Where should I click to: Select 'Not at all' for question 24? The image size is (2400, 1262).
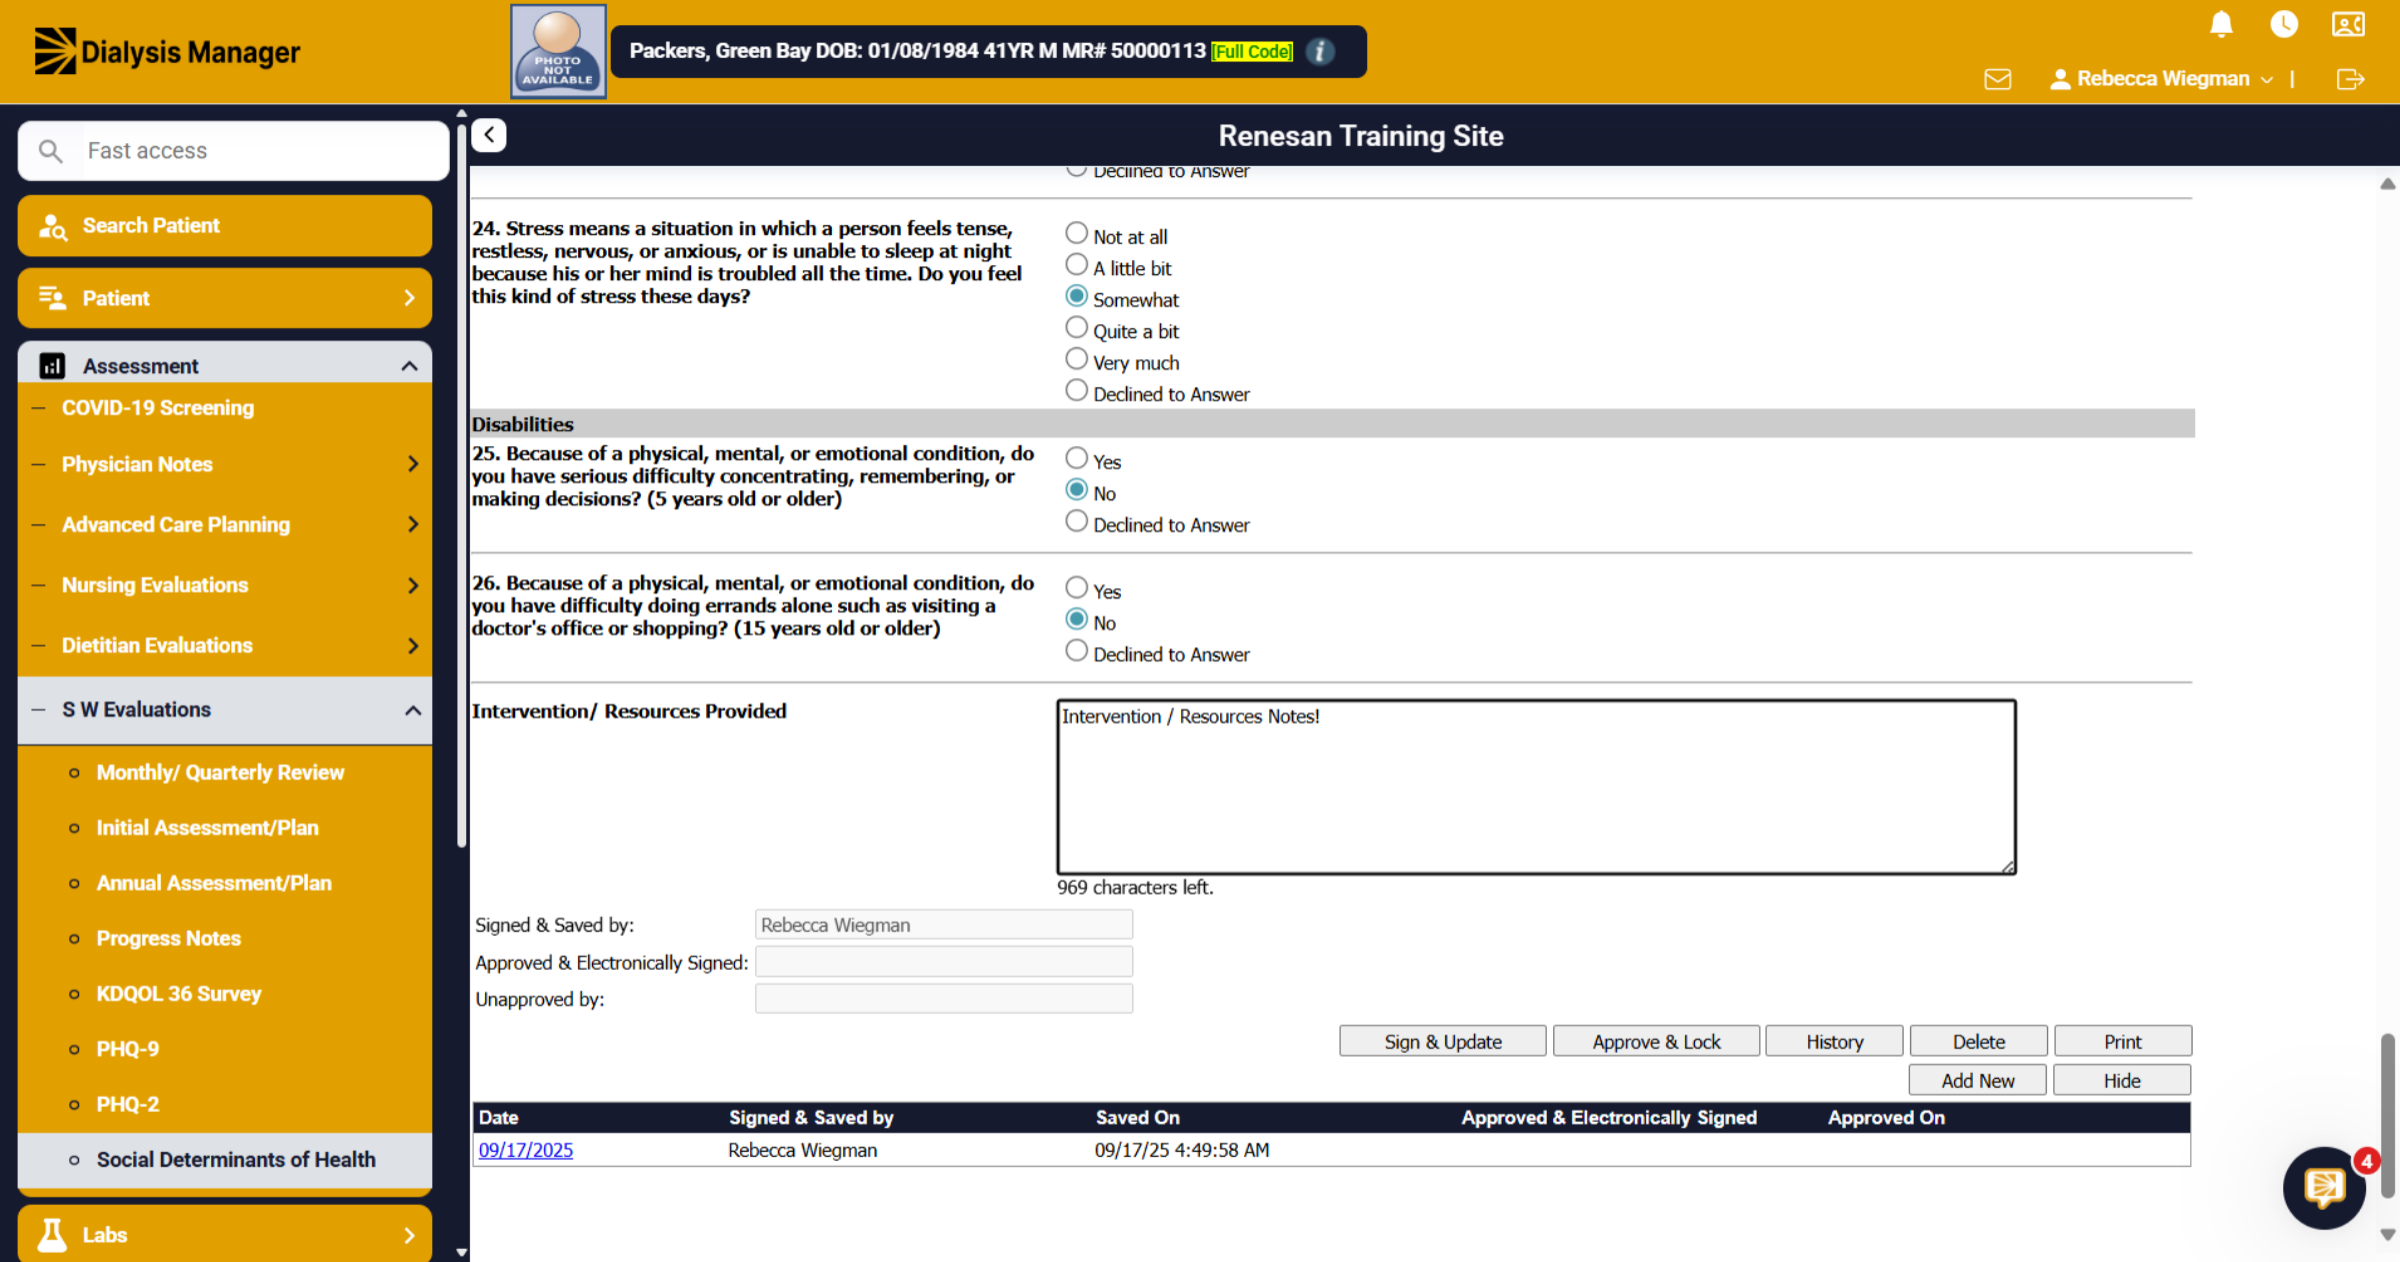click(x=1076, y=233)
